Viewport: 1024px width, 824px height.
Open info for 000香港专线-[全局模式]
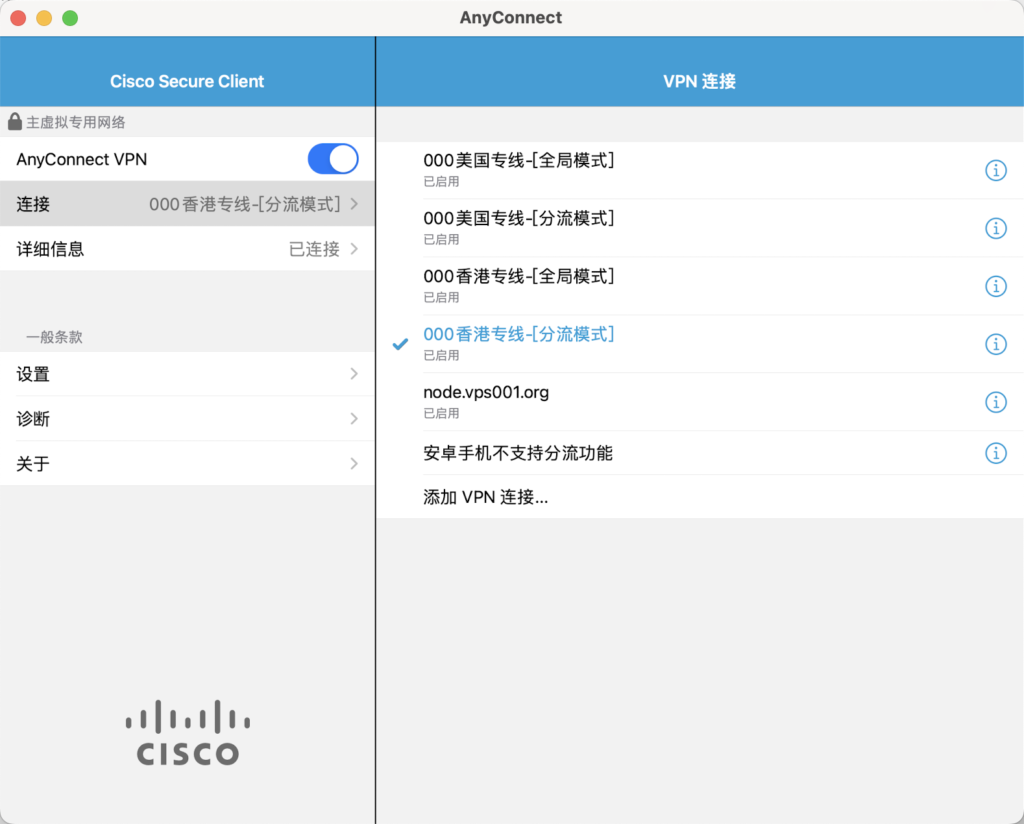point(995,286)
